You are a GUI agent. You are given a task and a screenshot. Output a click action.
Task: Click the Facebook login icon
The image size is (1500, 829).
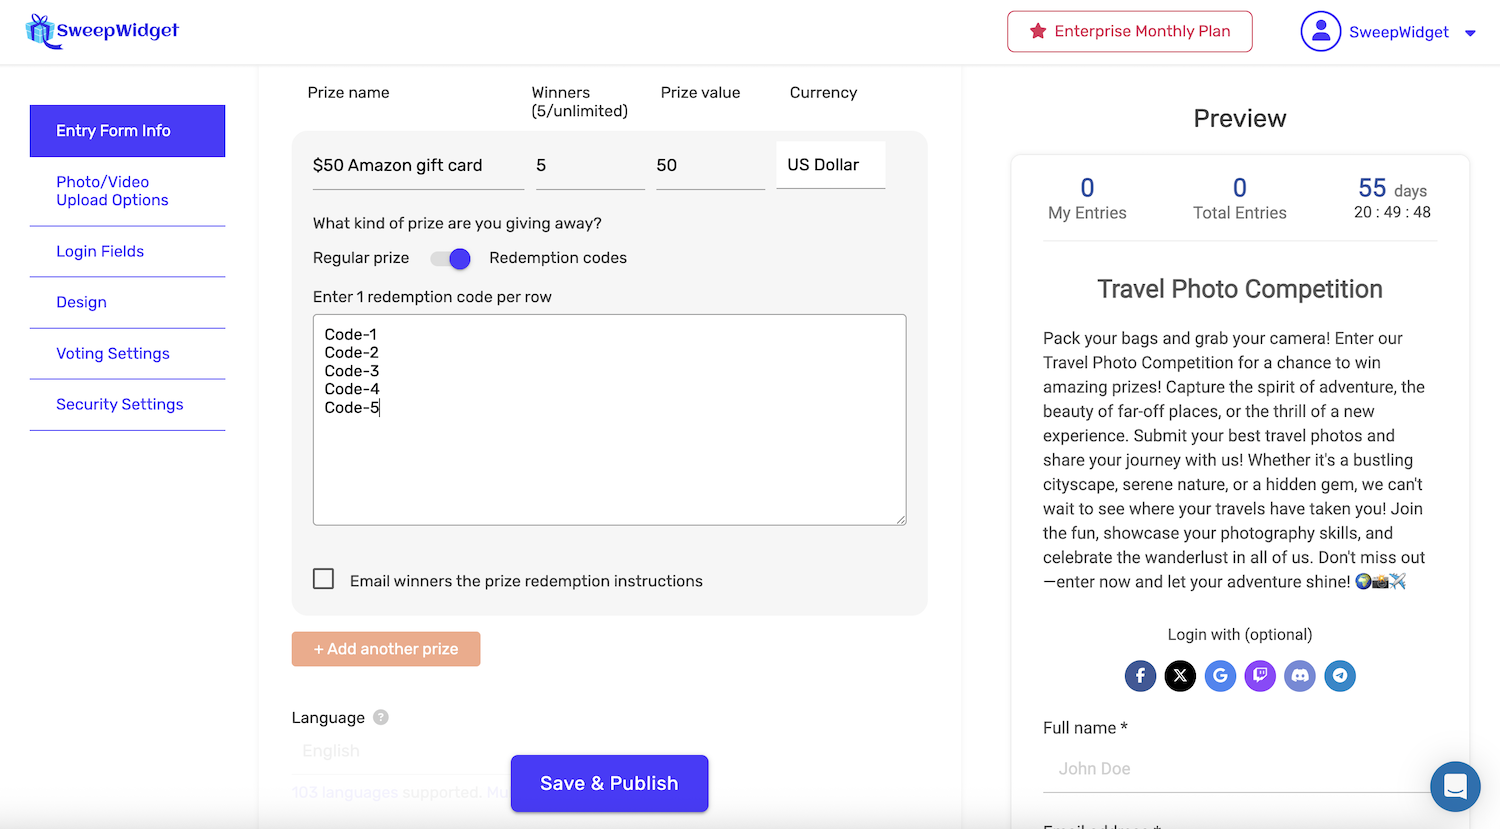tap(1140, 676)
